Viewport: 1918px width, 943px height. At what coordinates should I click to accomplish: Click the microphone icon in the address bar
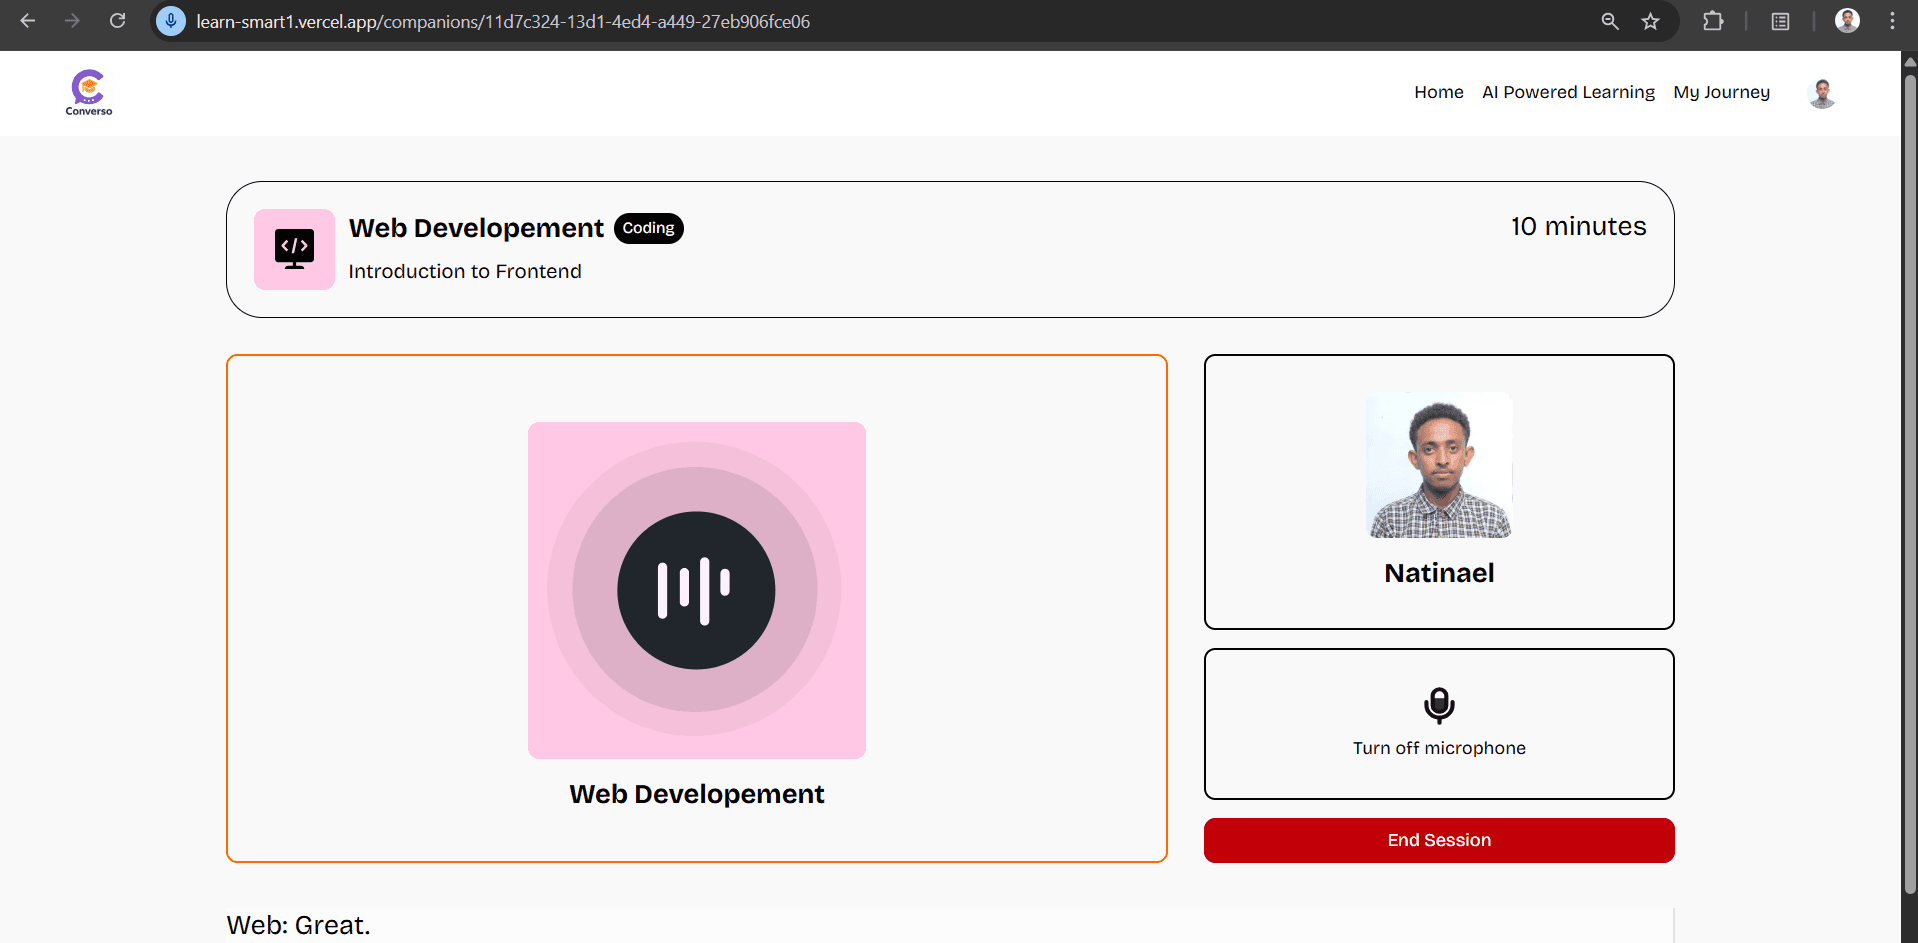(x=170, y=21)
